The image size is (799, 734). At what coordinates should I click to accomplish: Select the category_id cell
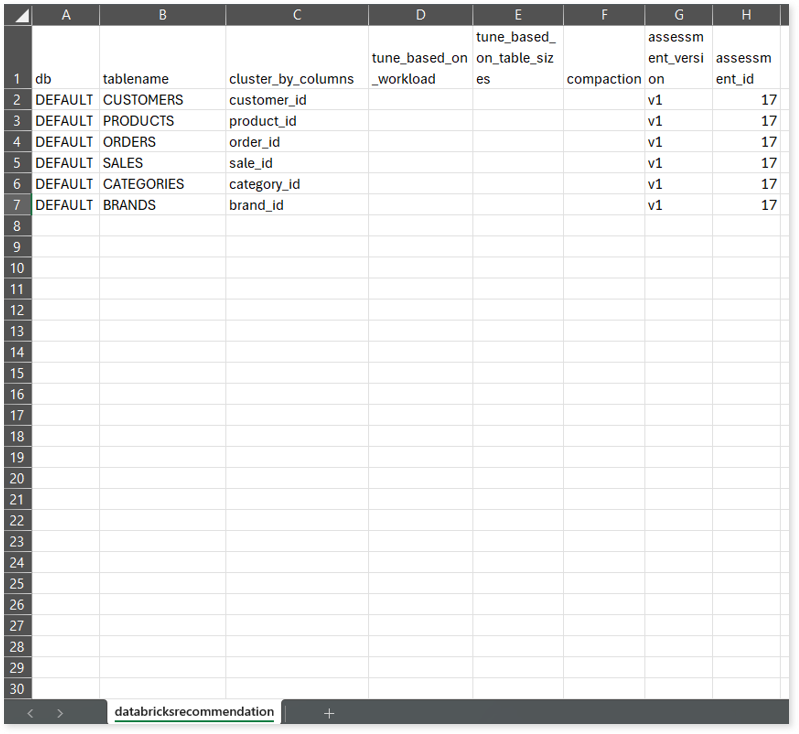tap(297, 184)
